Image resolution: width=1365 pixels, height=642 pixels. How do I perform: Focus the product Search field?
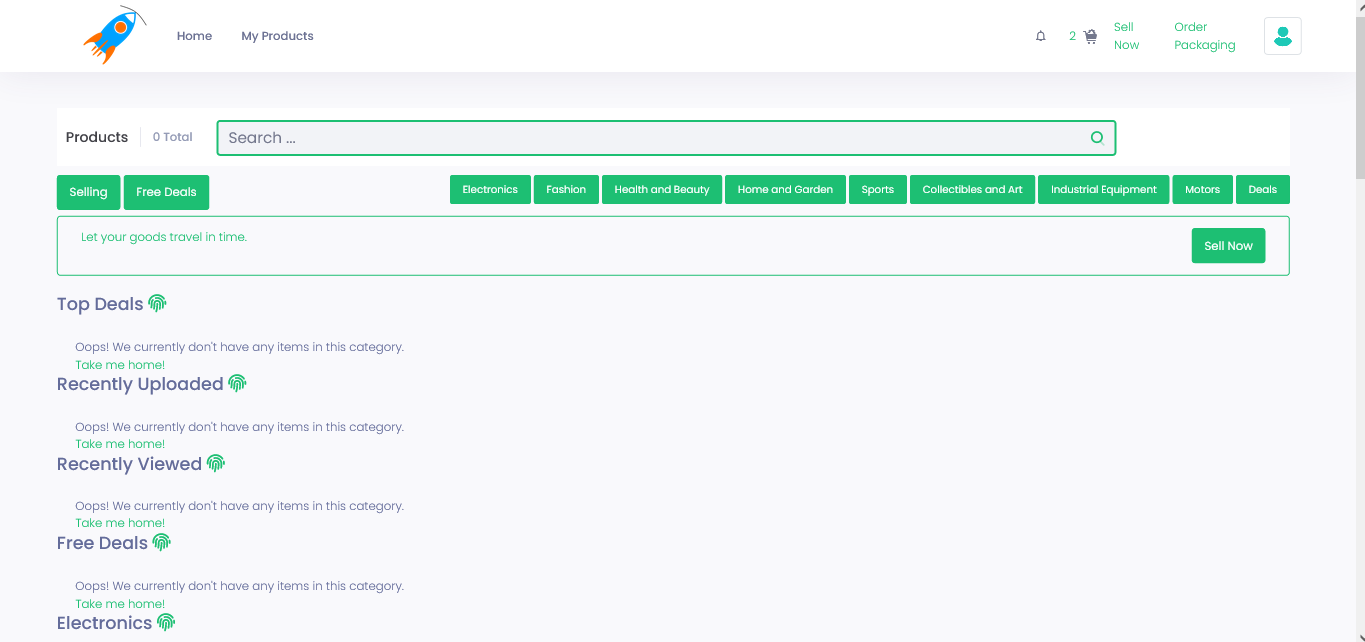point(650,138)
